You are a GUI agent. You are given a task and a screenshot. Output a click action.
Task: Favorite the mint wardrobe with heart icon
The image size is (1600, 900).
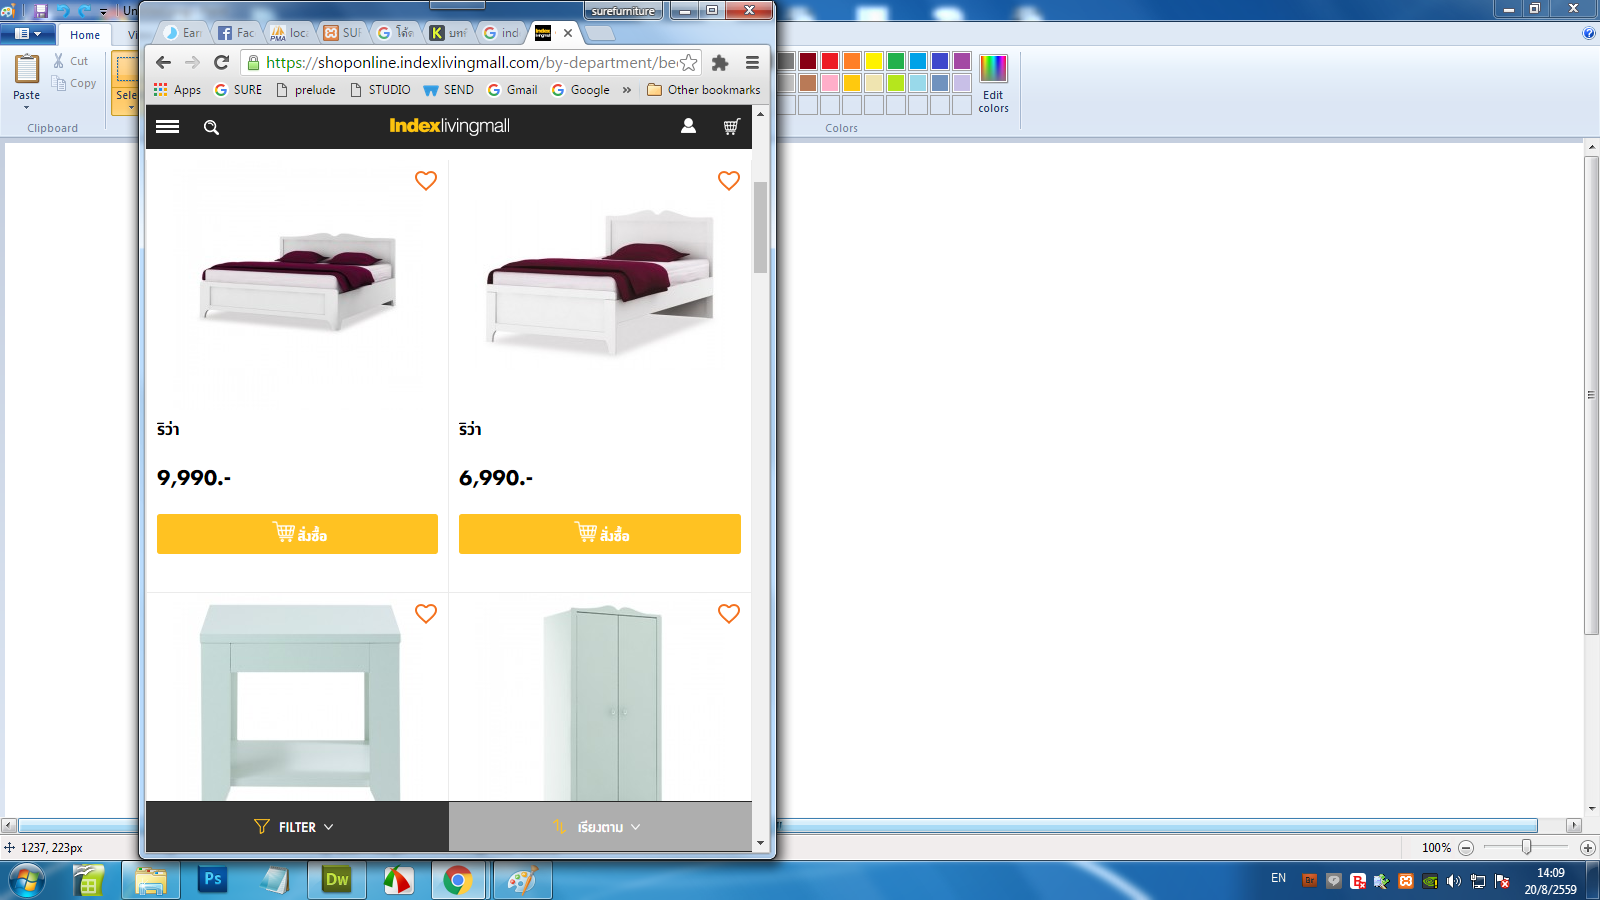pyautogui.click(x=729, y=614)
